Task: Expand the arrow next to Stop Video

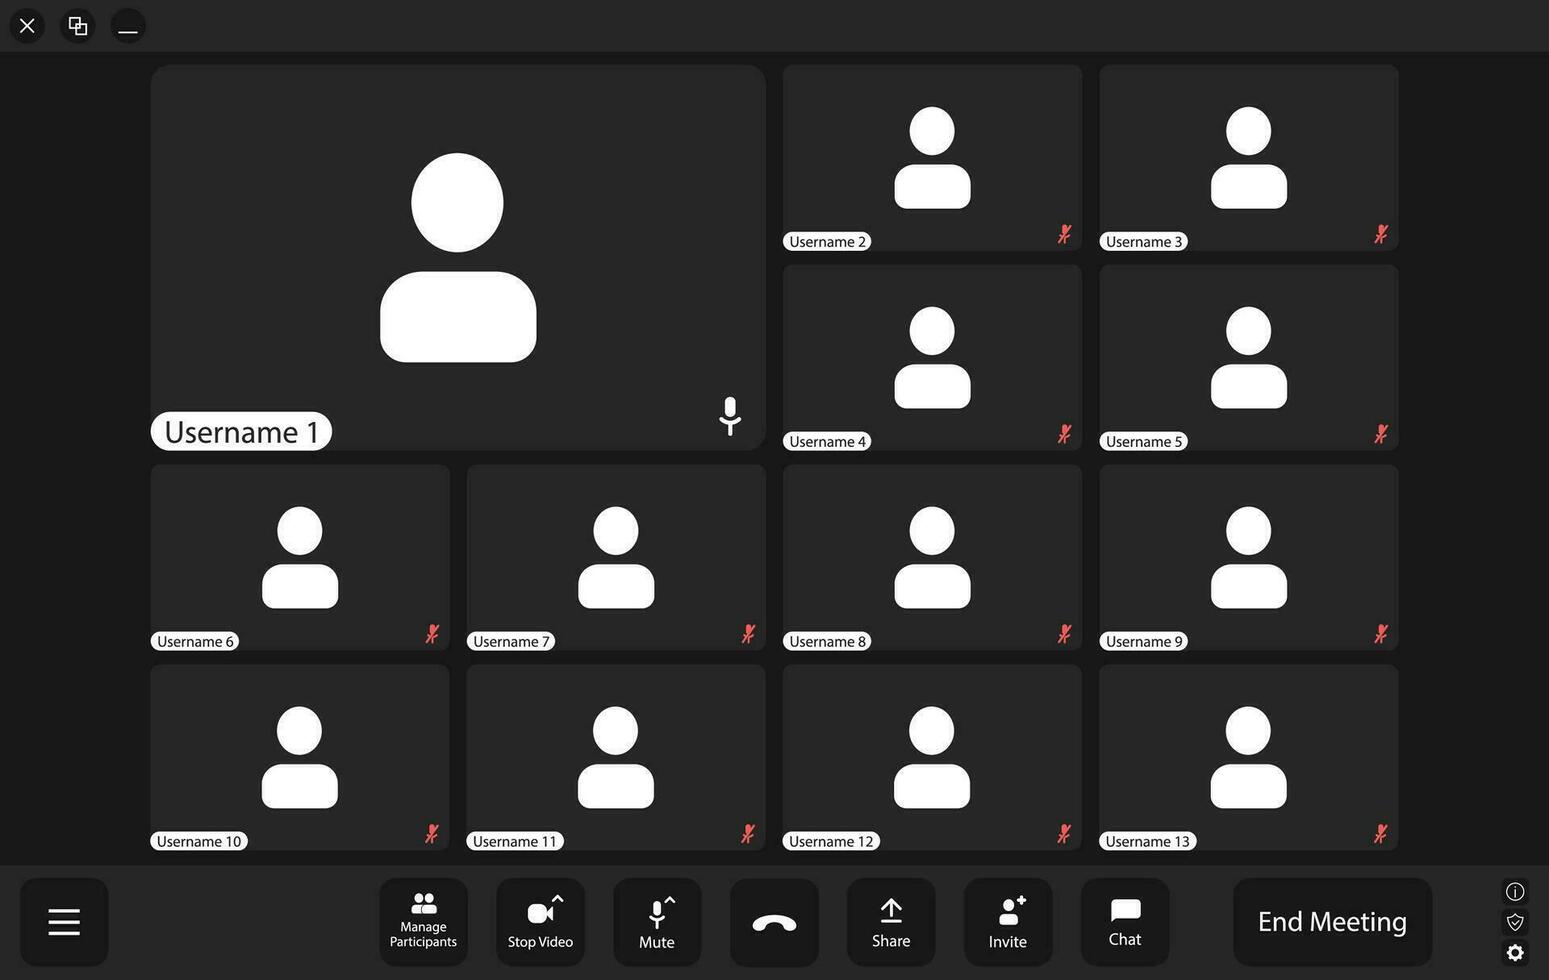Action: point(557,899)
